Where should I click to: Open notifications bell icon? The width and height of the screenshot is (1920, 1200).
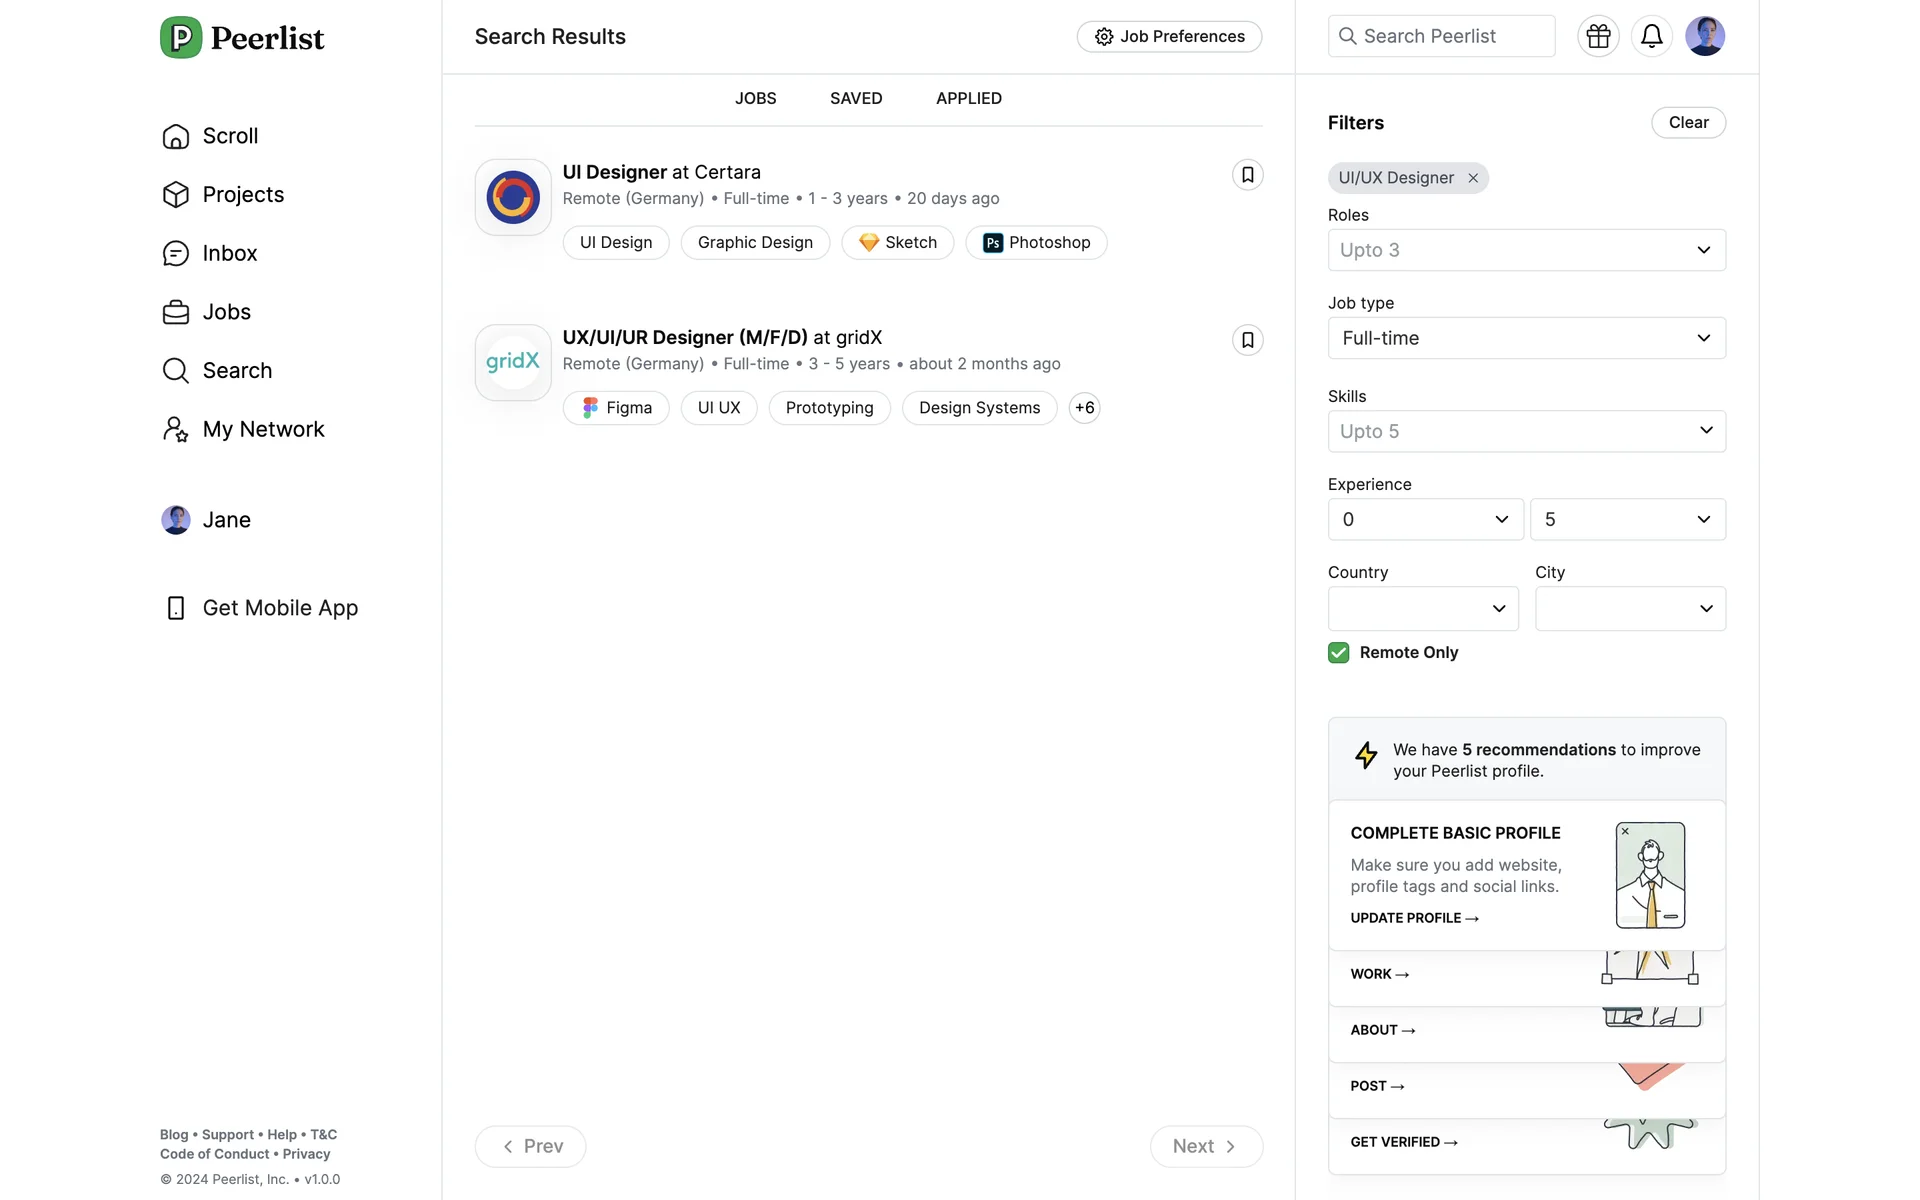pos(1651,36)
